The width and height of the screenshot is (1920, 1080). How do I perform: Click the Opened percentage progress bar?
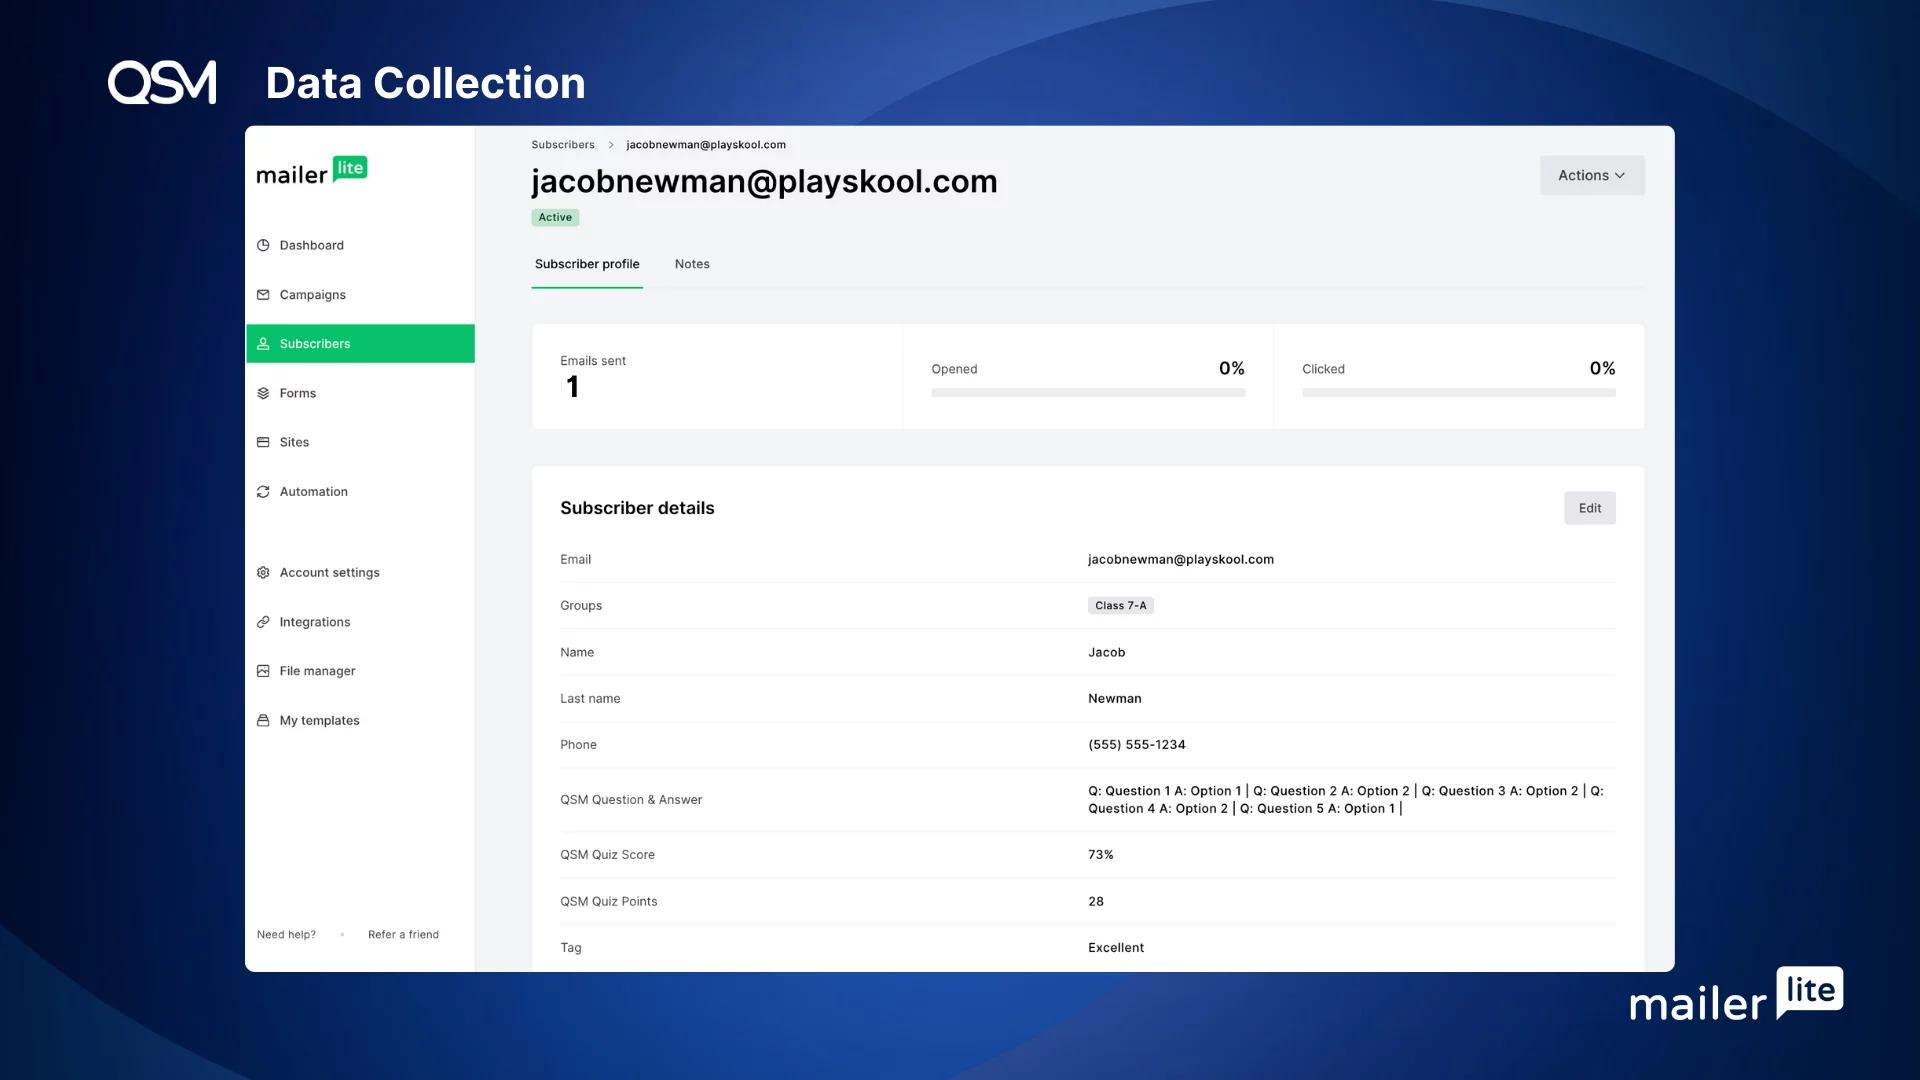point(1088,393)
